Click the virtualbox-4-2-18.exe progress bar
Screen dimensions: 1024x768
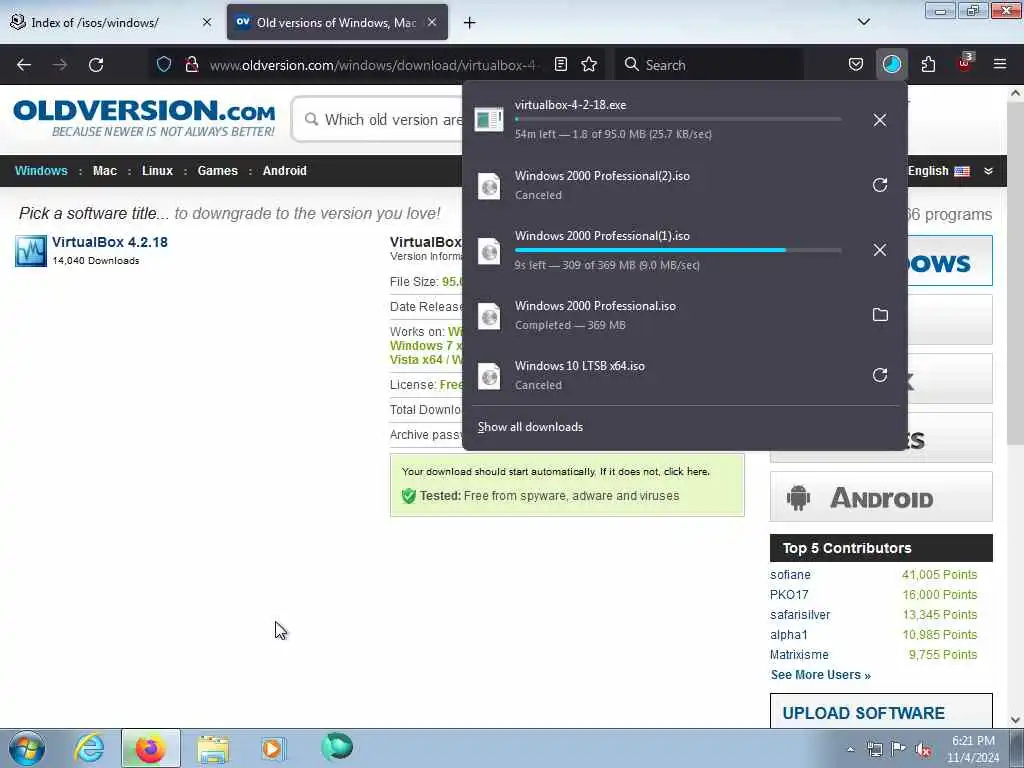pyautogui.click(x=678, y=119)
